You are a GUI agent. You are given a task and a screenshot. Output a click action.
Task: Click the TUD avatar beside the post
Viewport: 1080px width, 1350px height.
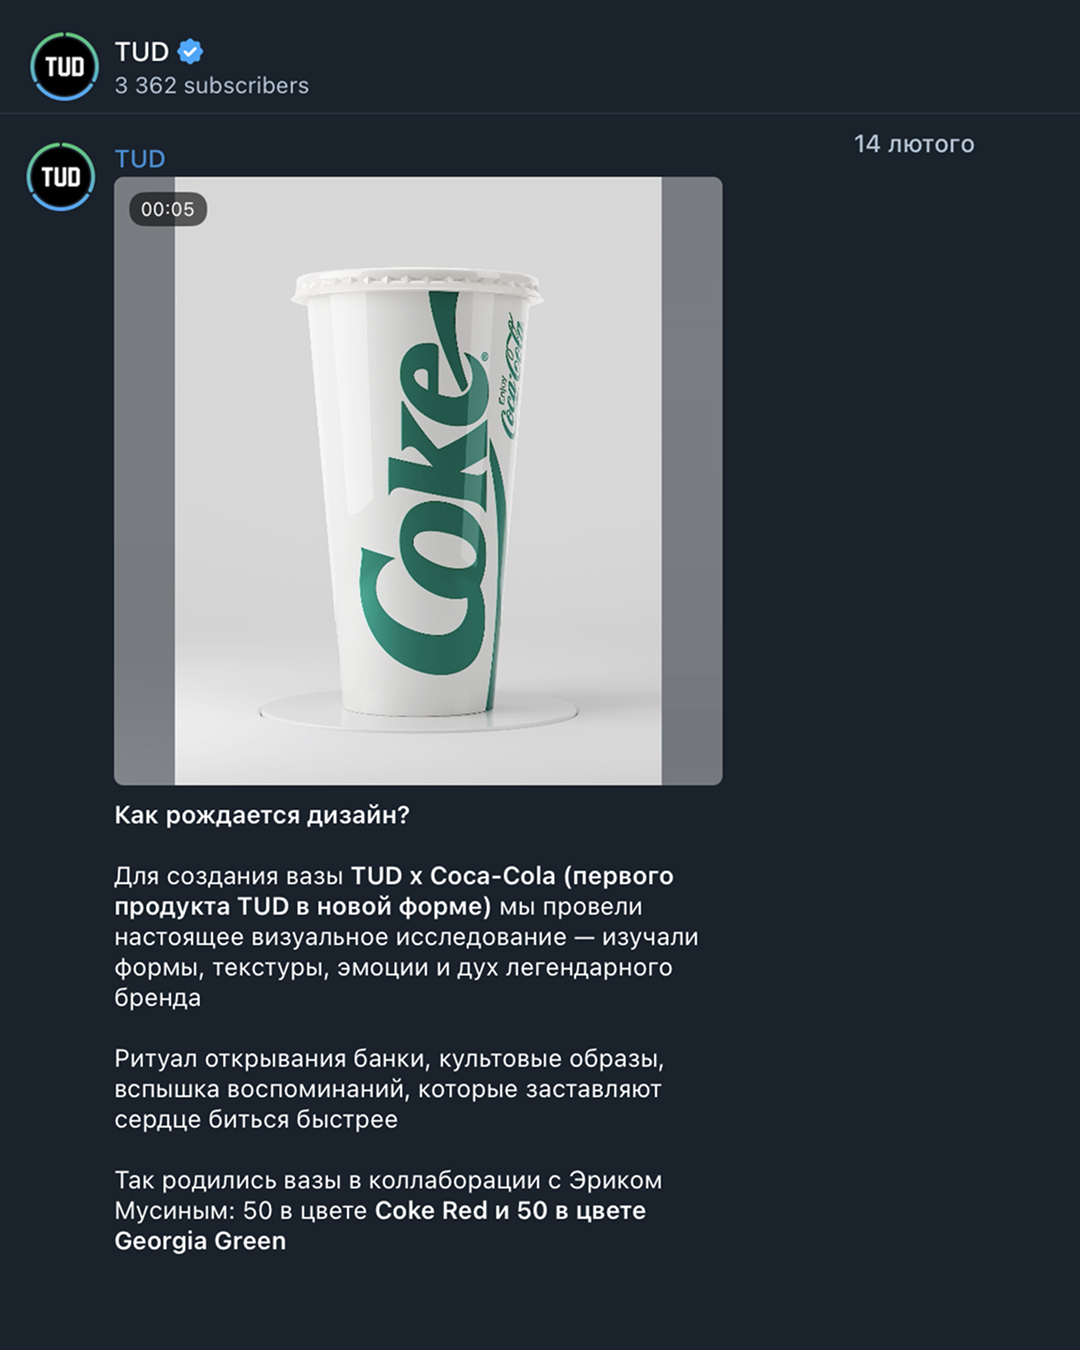[x=61, y=177]
